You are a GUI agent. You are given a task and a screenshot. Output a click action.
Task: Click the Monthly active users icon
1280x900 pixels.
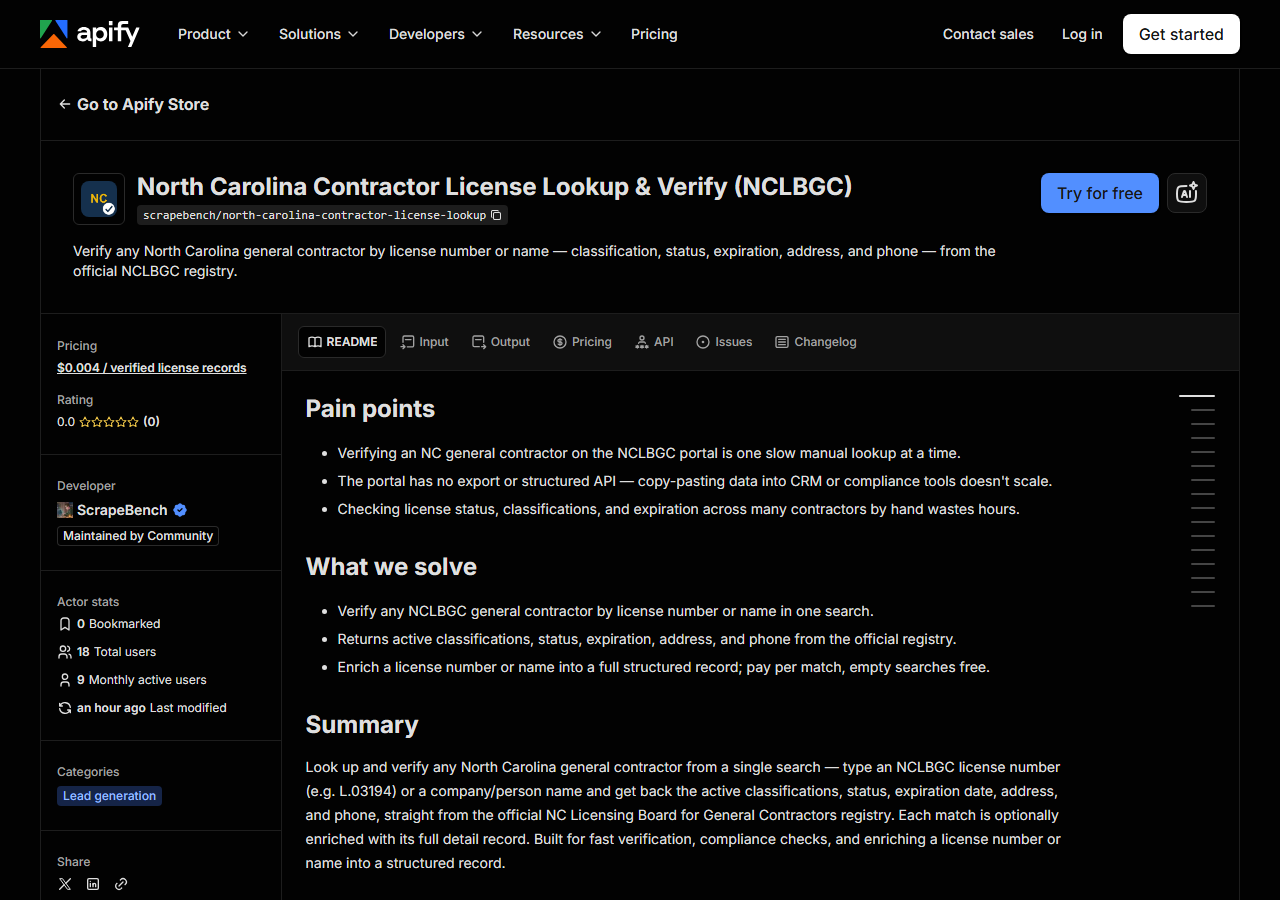tap(65, 680)
